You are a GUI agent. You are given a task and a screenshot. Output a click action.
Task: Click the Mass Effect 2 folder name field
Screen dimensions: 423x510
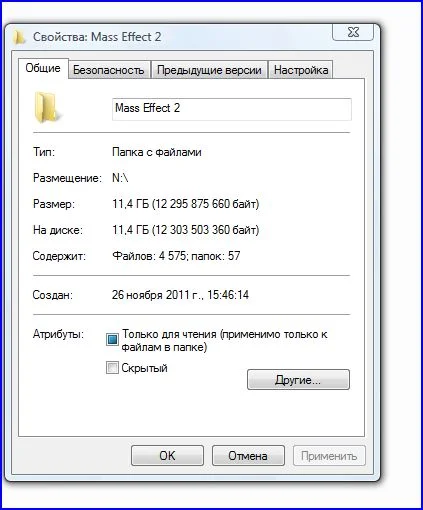tap(232, 109)
